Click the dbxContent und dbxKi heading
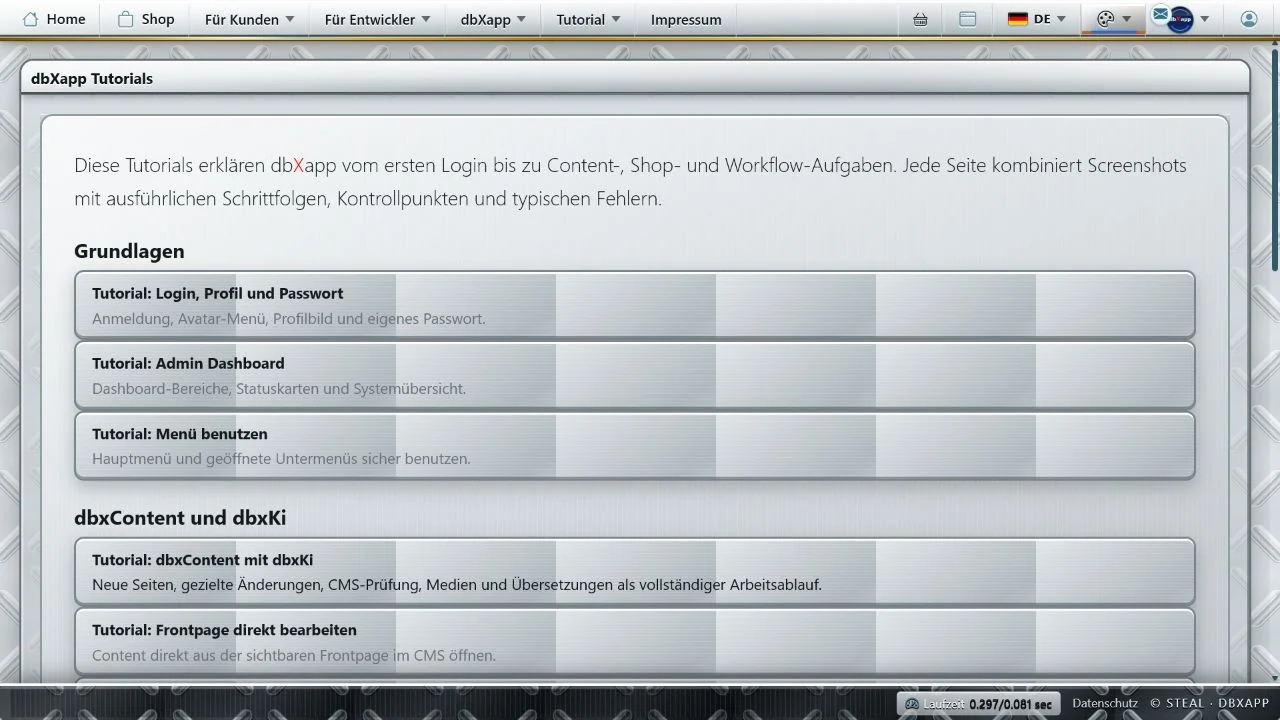 [x=180, y=518]
